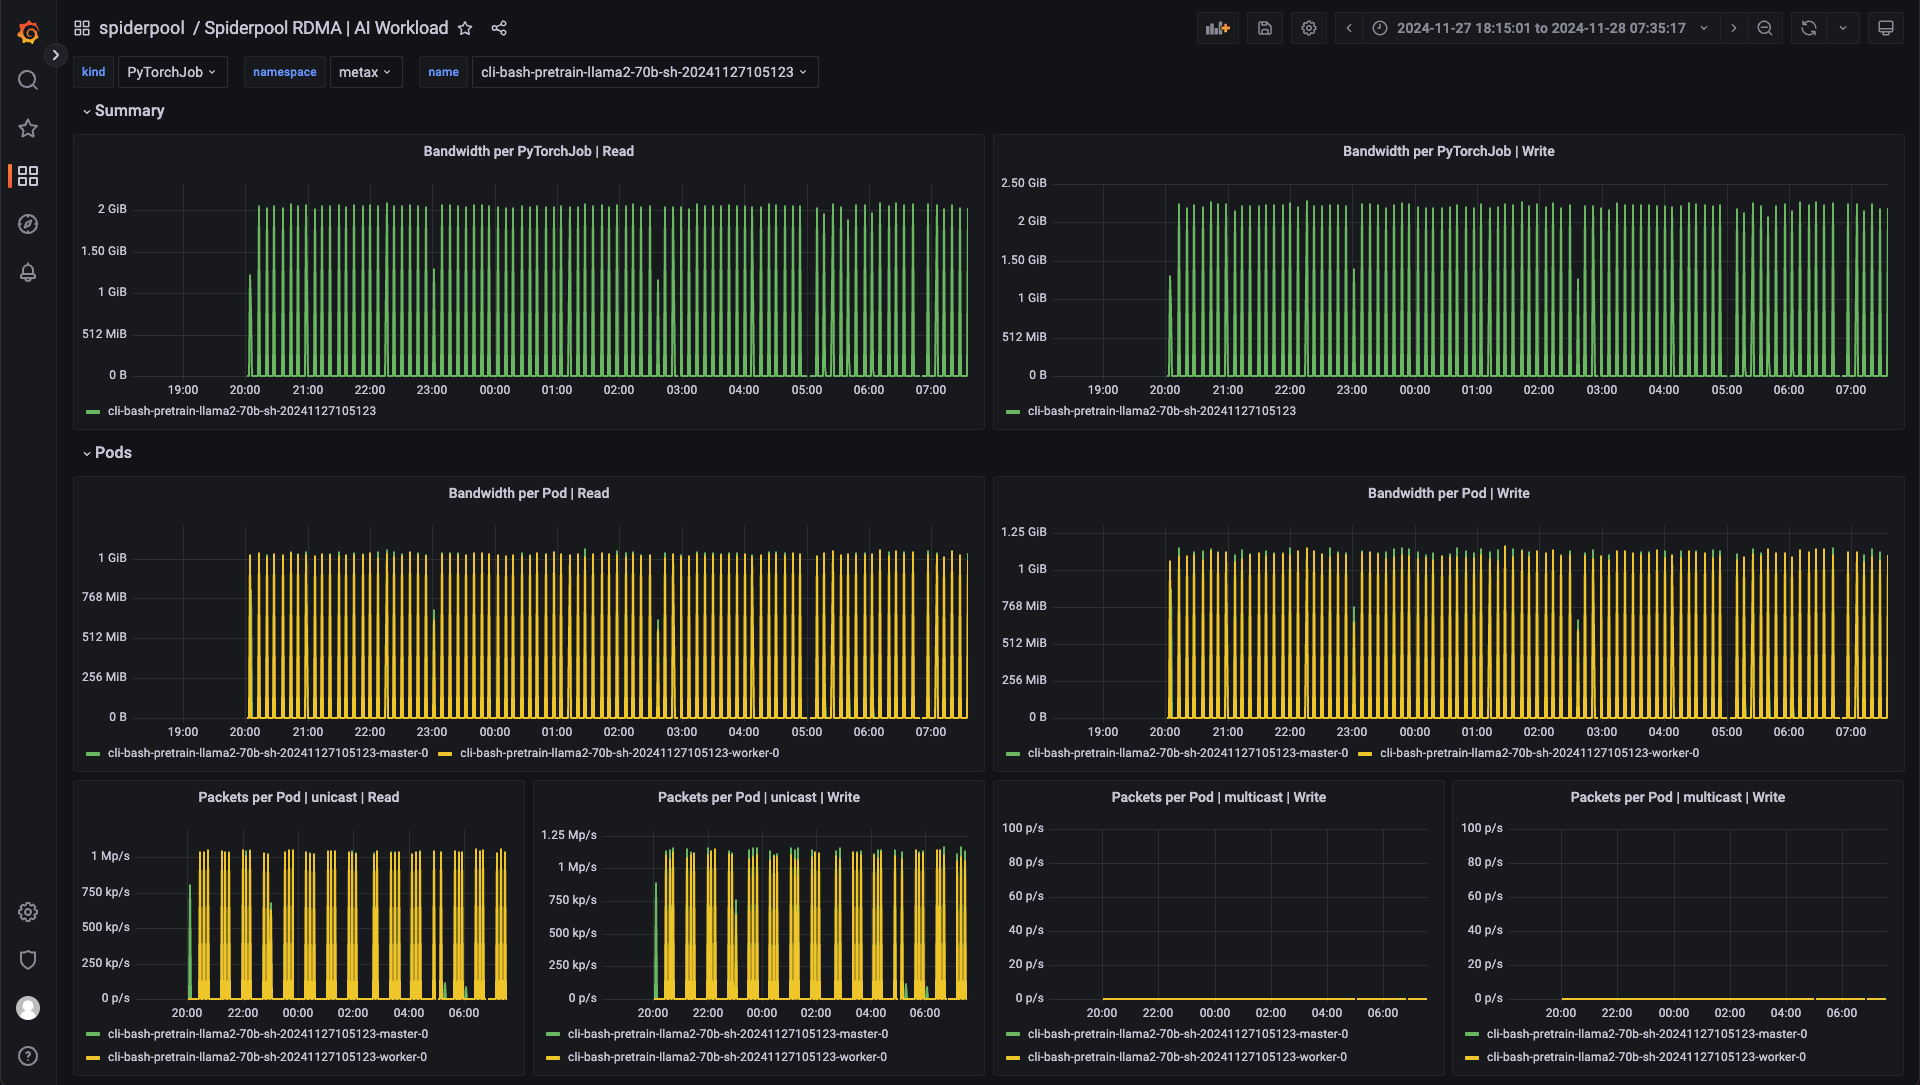
Task: Hide the worker-0 series in Bandwidth per Pod Read
Action: click(619, 753)
